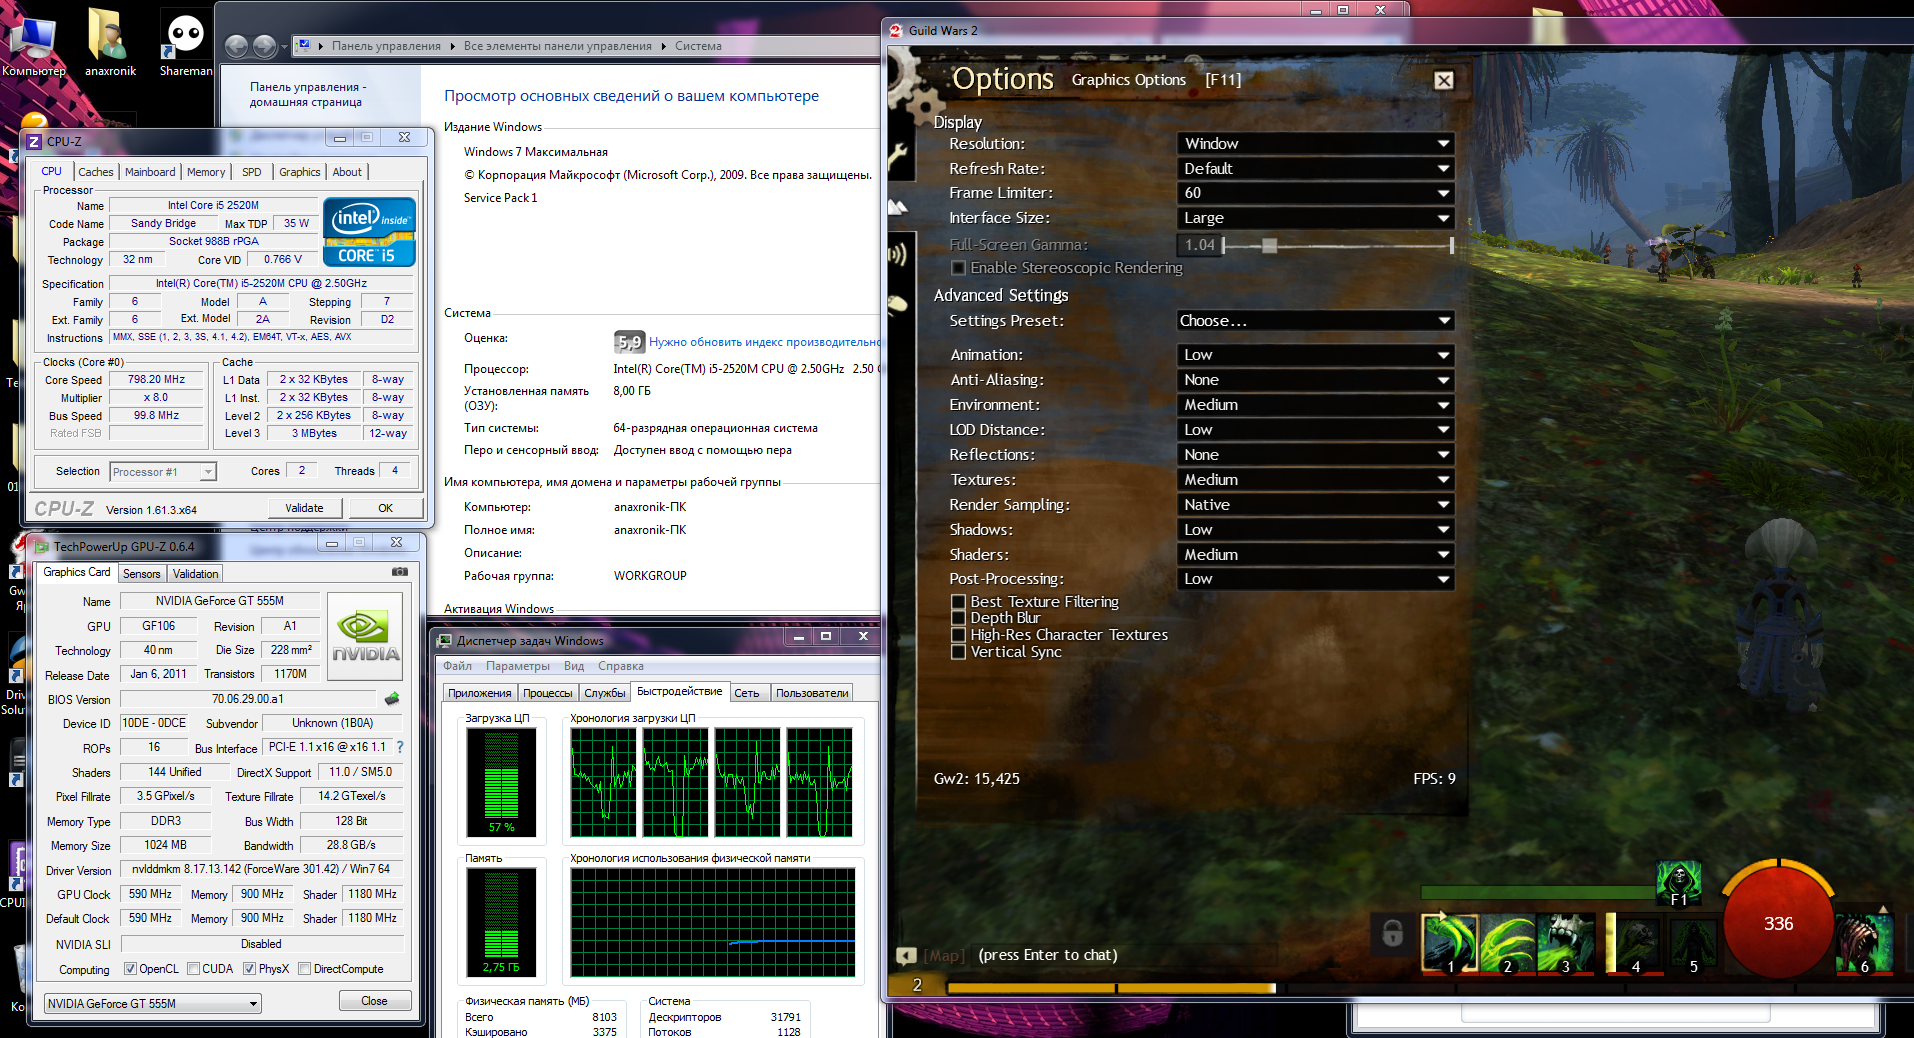The height and width of the screenshot is (1038, 1914).
Task: Save BIOS using GPU-Z chip icon
Action: (x=392, y=699)
